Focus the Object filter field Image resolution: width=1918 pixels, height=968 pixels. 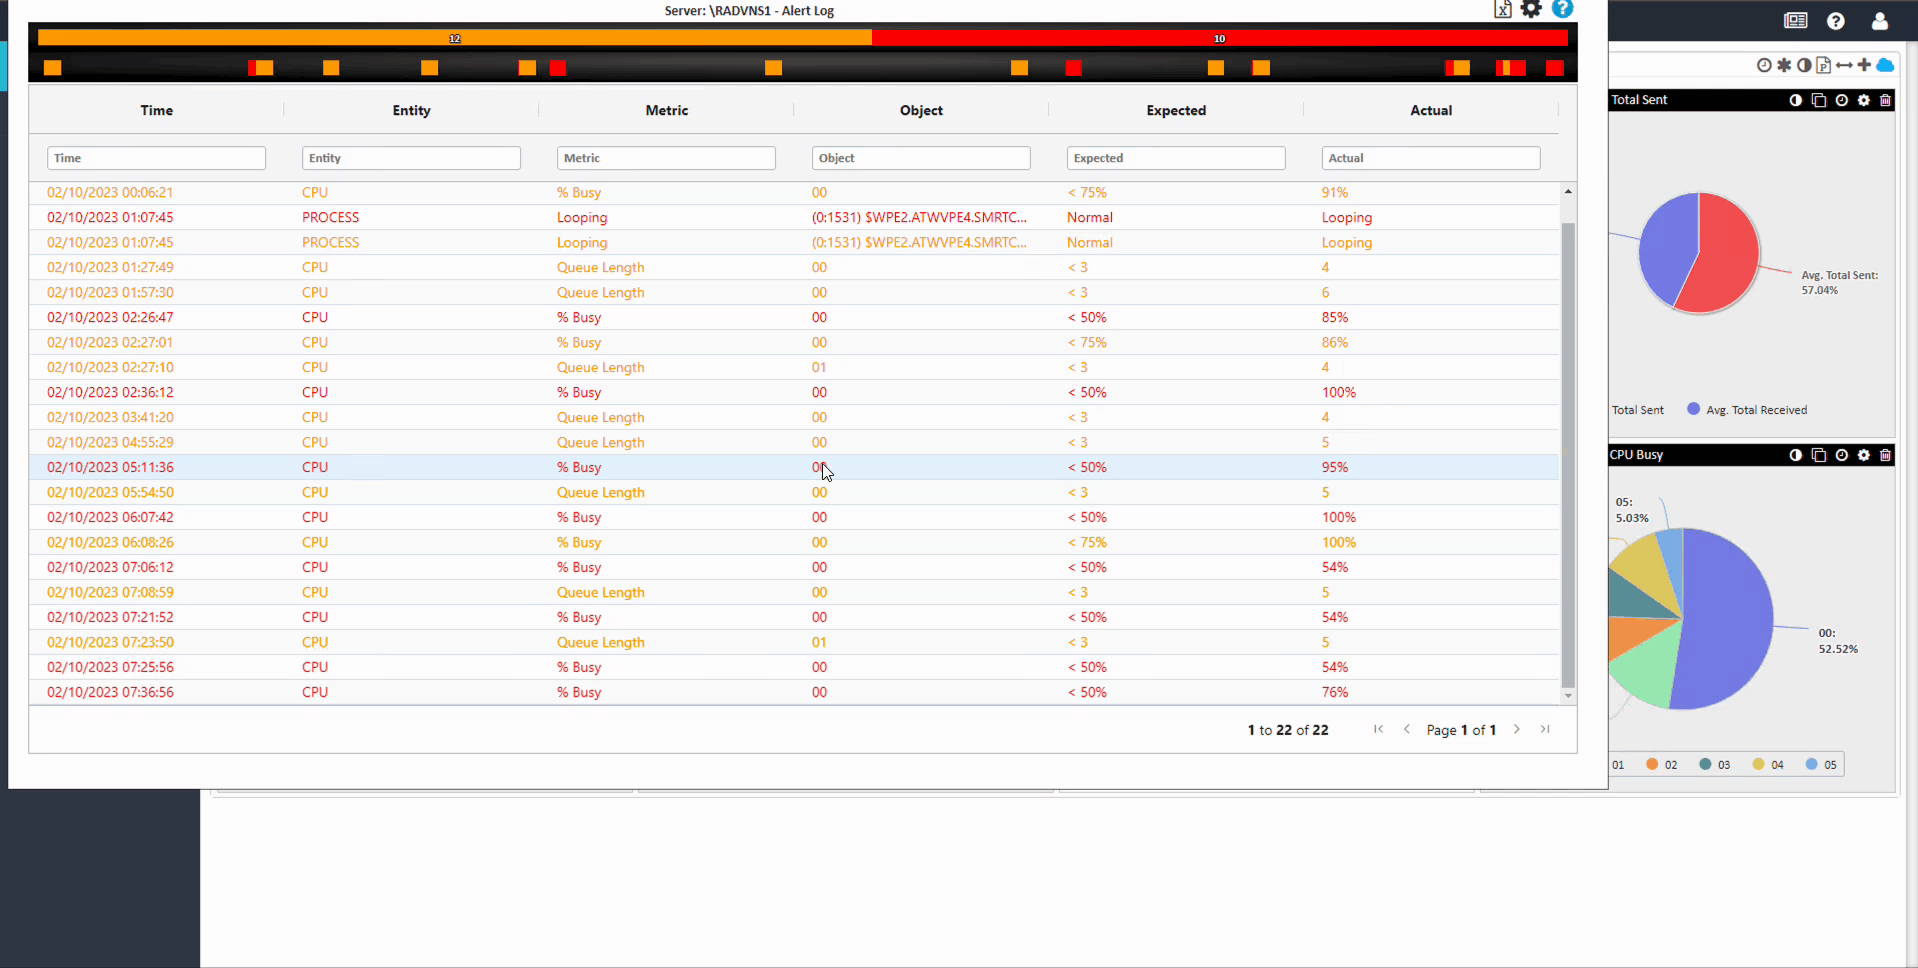[x=921, y=158]
